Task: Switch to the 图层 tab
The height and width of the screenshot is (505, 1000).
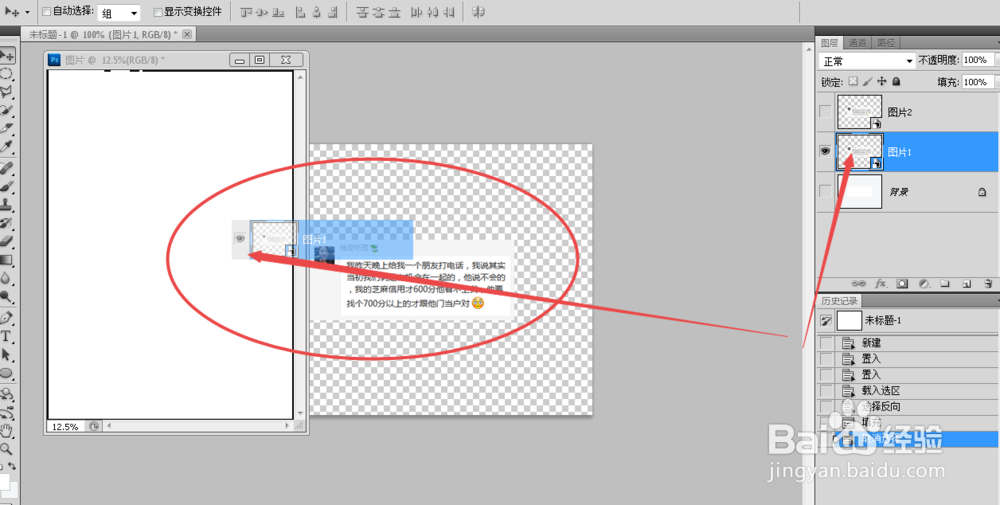Action: 829,43
